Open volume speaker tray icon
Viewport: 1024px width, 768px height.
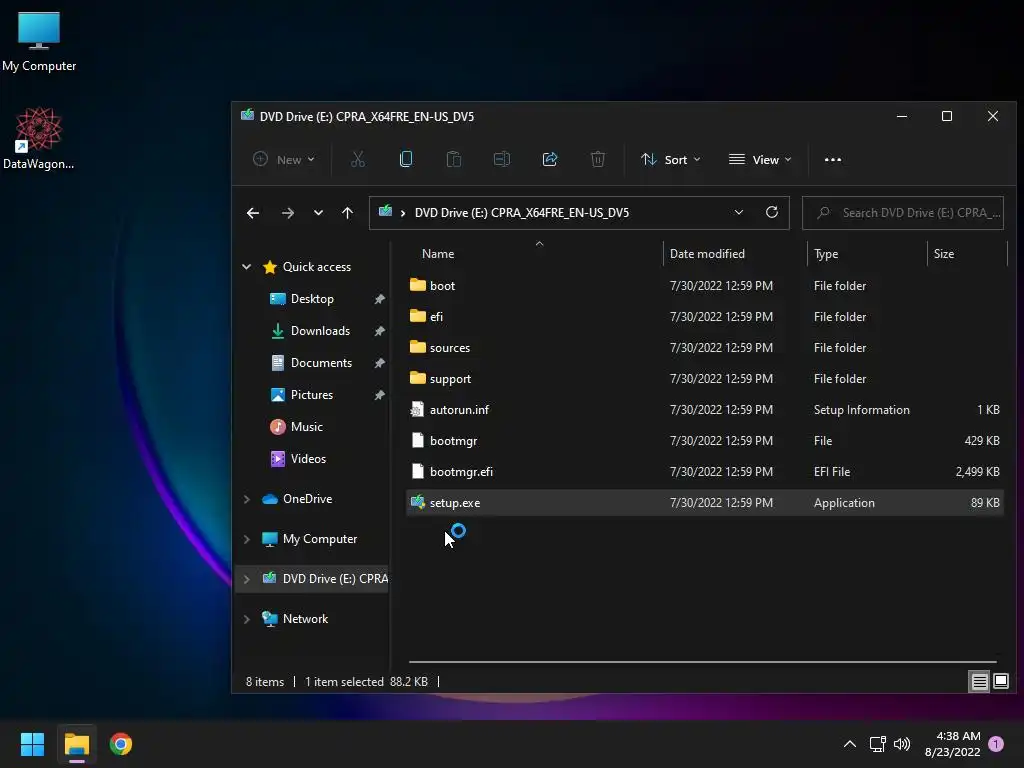pos(902,744)
